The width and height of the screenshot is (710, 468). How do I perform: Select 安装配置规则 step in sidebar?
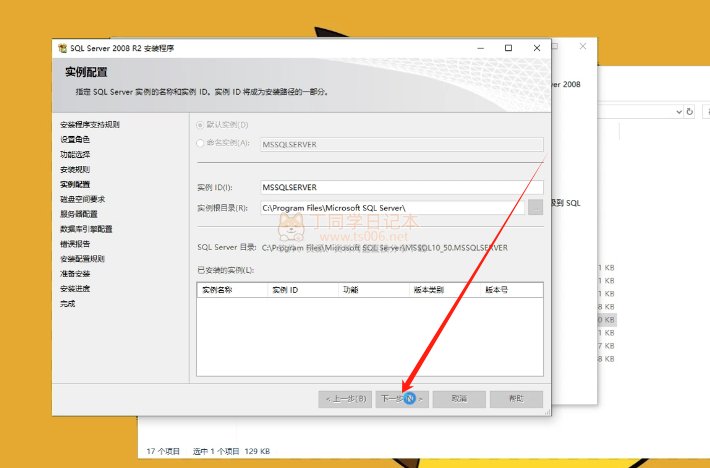pyautogui.click(x=82, y=259)
